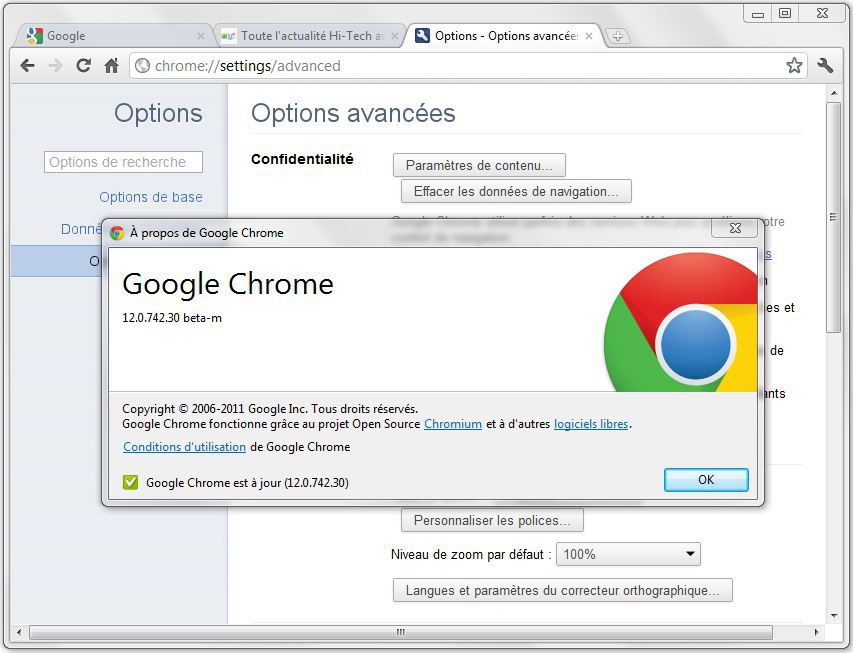
Task: Open the logiciels libres link
Action: (591, 424)
